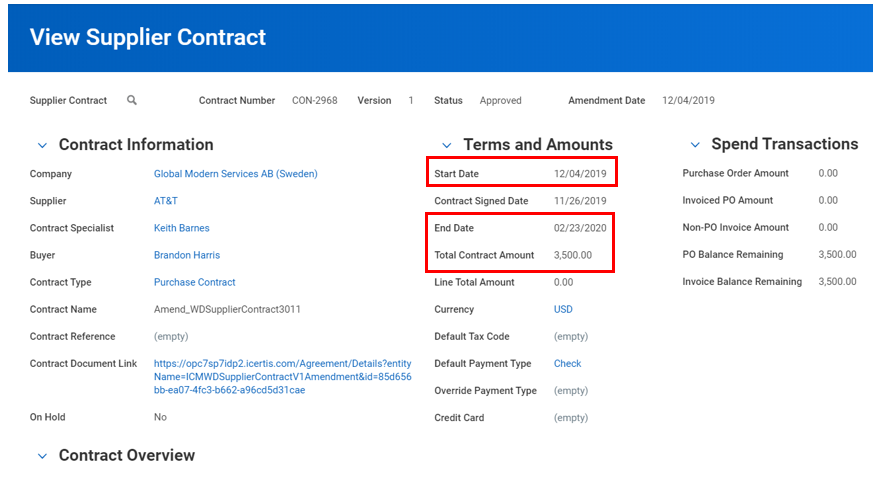Click the End Date value 02/23/2020
875x484 pixels.
tap(580, 228)
